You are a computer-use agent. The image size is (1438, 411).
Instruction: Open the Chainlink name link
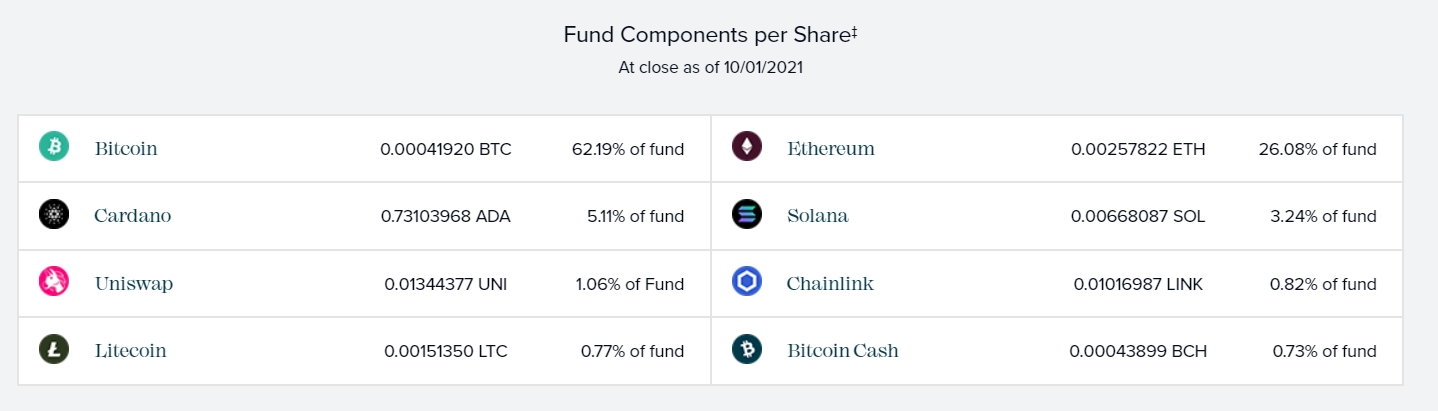coord(830,284)
